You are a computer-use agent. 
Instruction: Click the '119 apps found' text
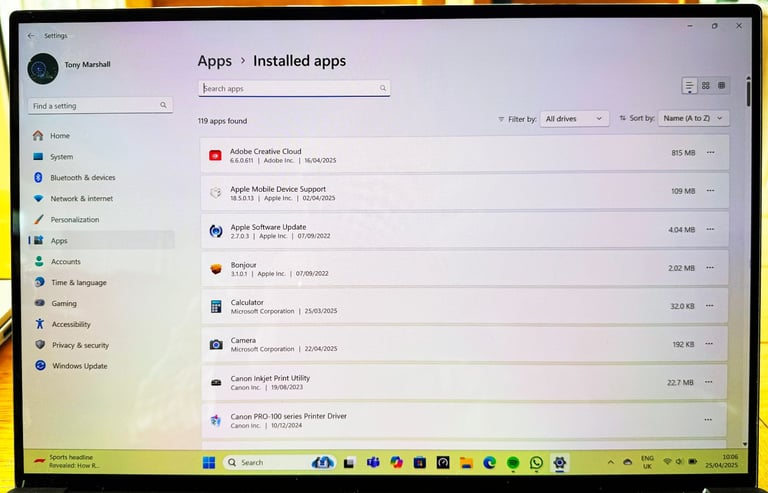coord(222,121)
